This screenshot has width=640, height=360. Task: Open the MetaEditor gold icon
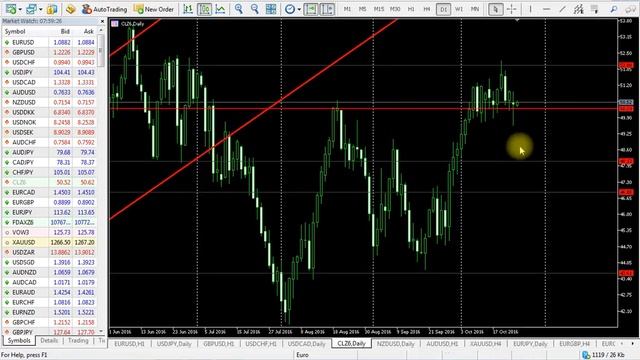tap(71, 9)
